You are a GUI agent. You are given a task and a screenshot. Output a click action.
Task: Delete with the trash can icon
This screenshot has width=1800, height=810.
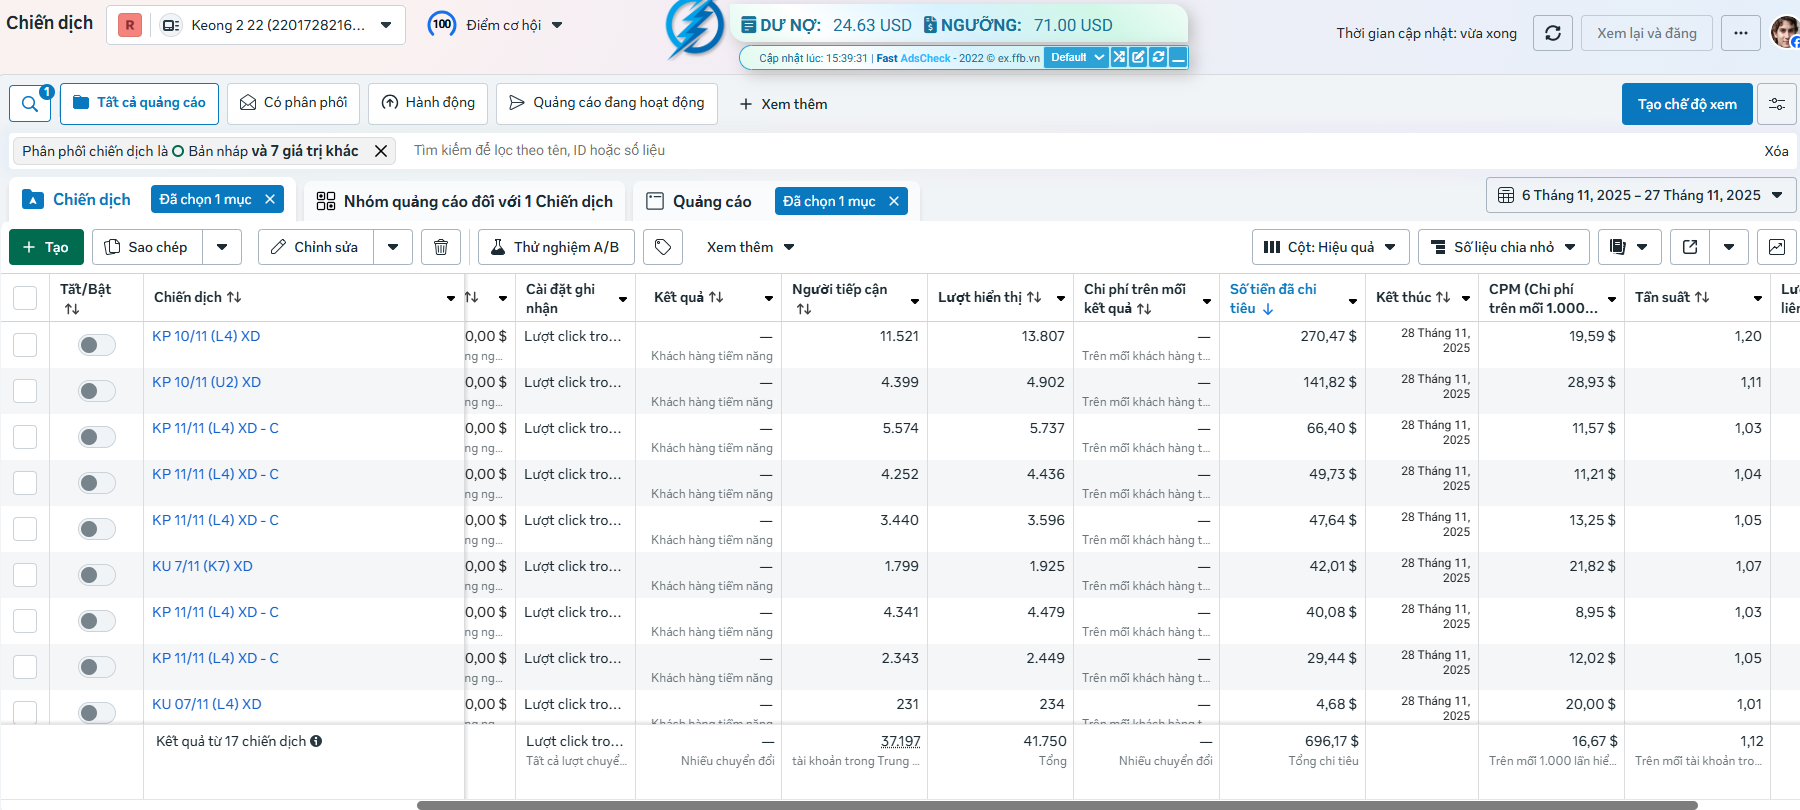441,247
